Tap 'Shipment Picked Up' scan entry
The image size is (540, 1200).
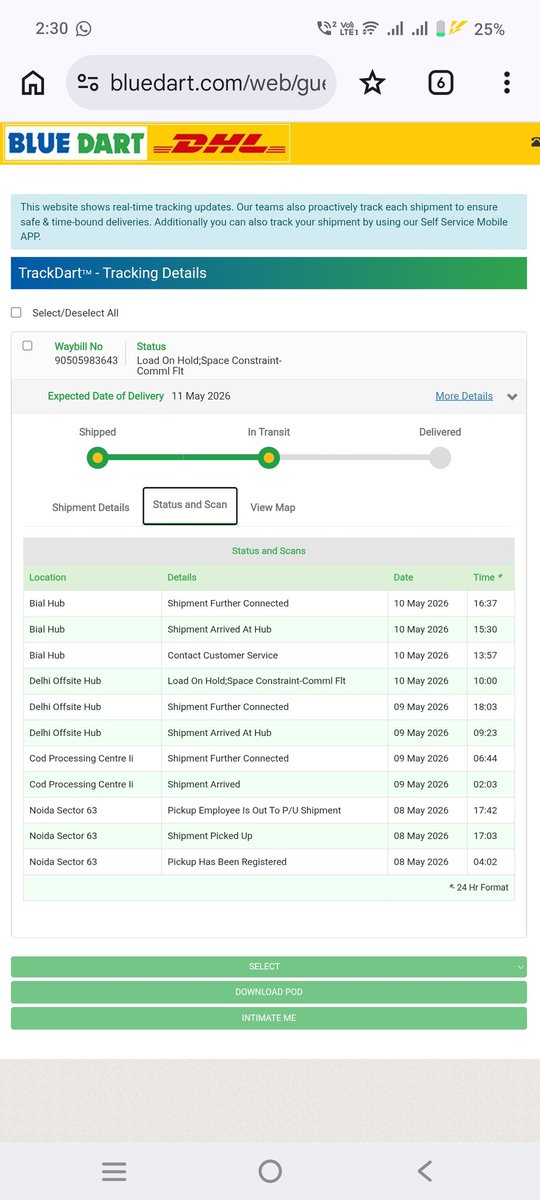click(x=210, y=836)
